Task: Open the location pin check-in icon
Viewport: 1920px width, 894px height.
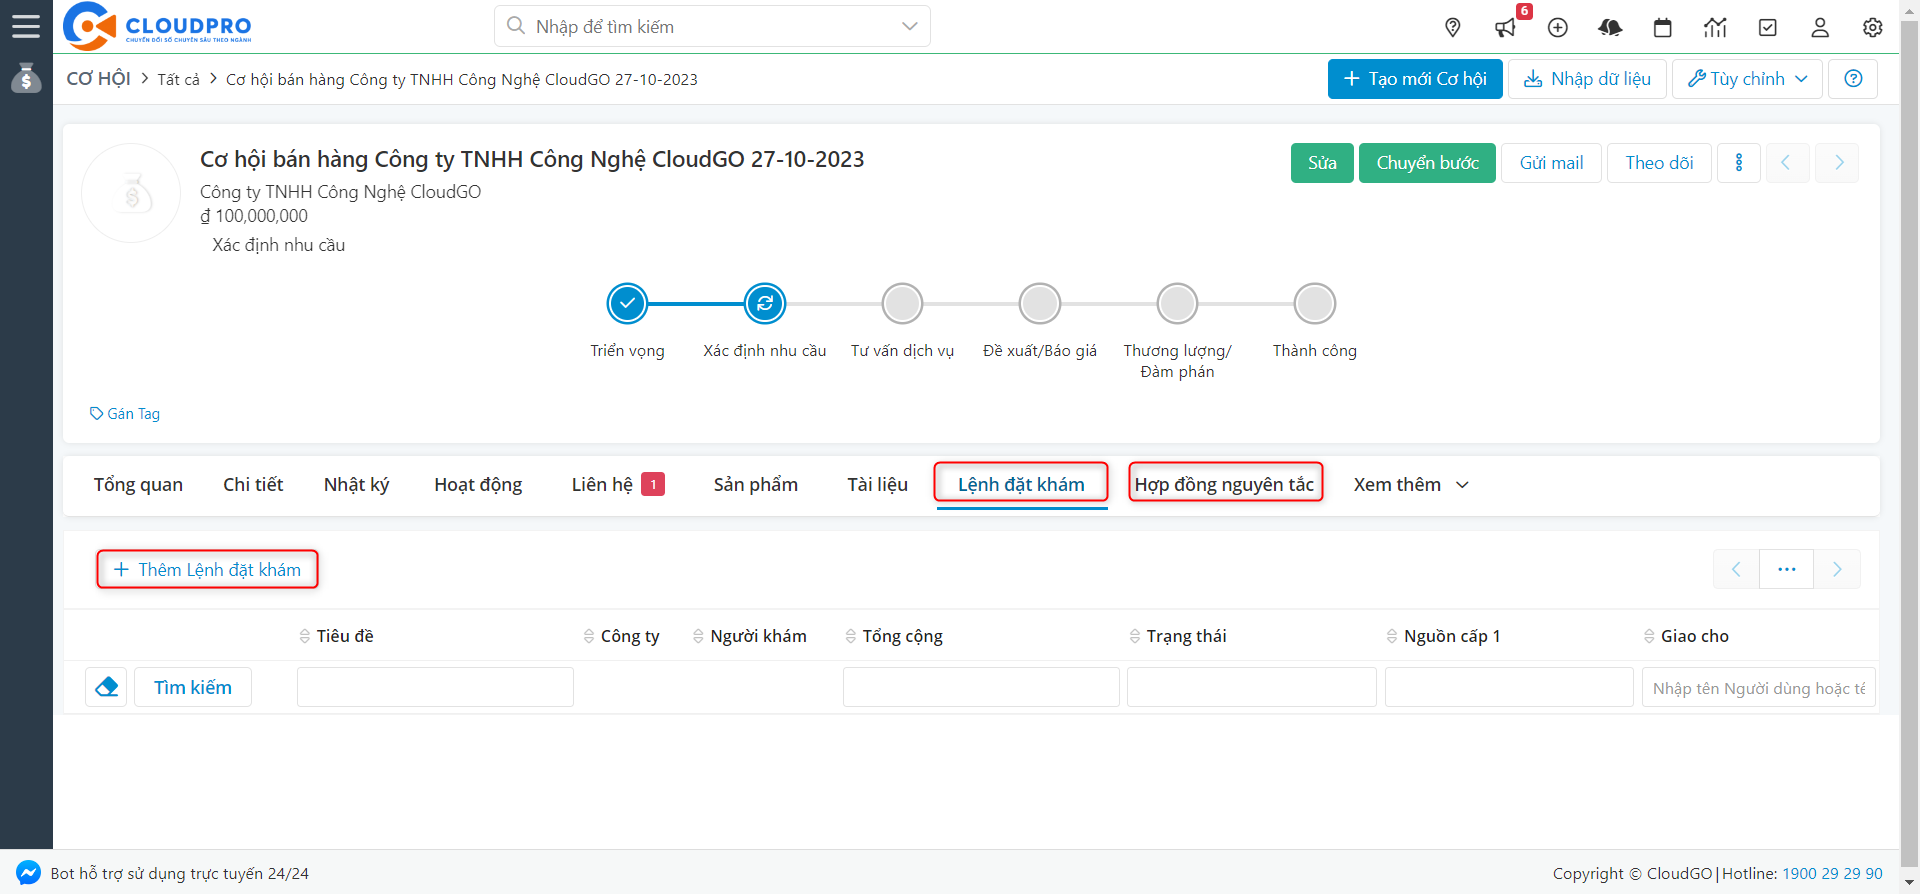Action: (x=1453, y=27)
